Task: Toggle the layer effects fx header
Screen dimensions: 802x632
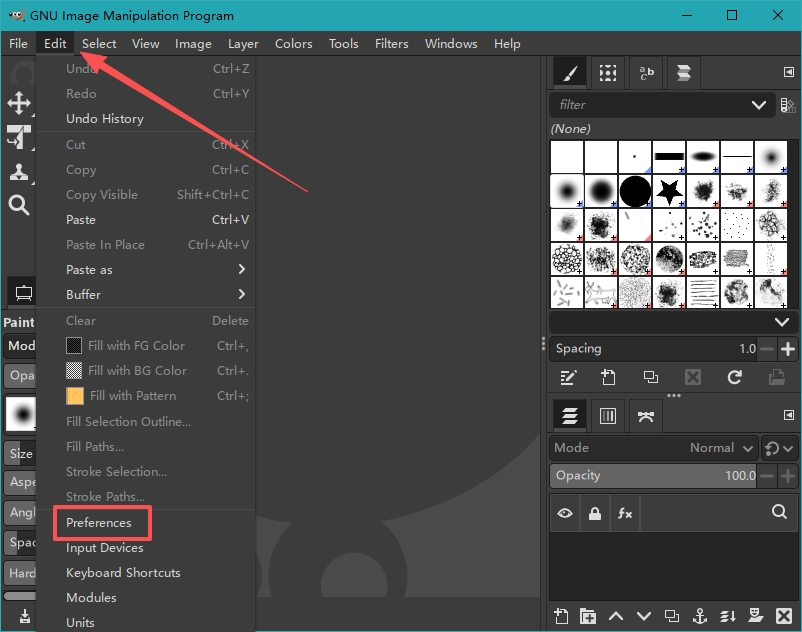Action: pos(625,513)
